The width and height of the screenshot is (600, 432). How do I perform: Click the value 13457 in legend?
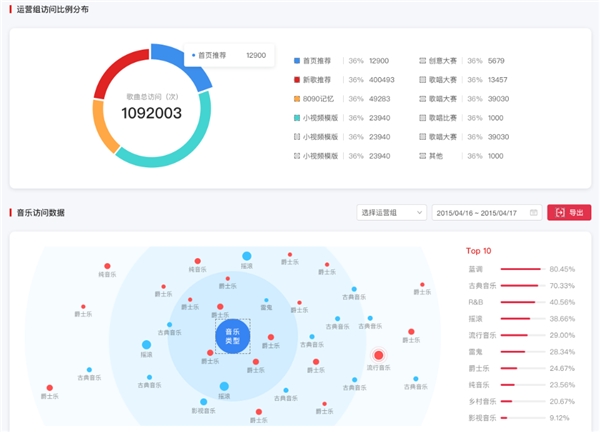click(x=497, y=80)
